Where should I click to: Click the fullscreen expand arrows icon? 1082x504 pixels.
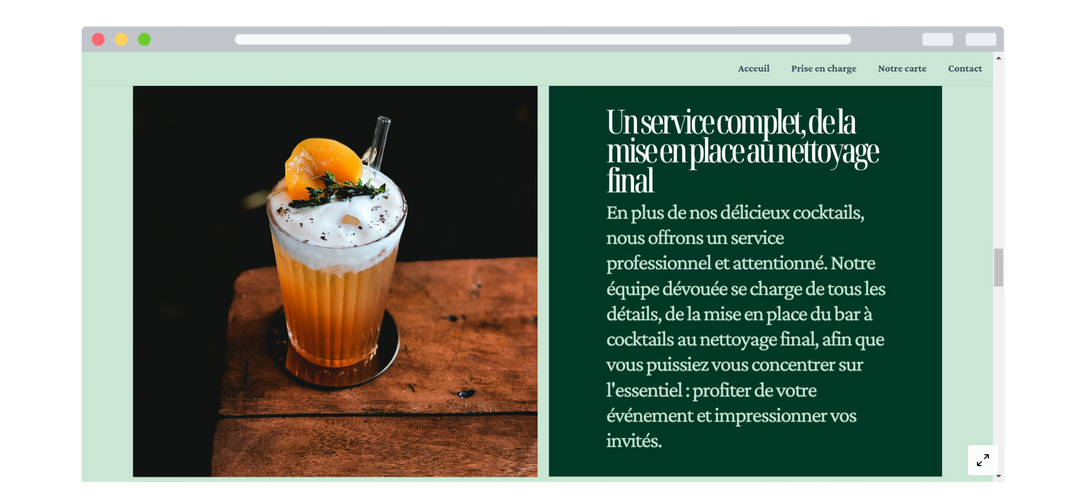coord(982,460)
